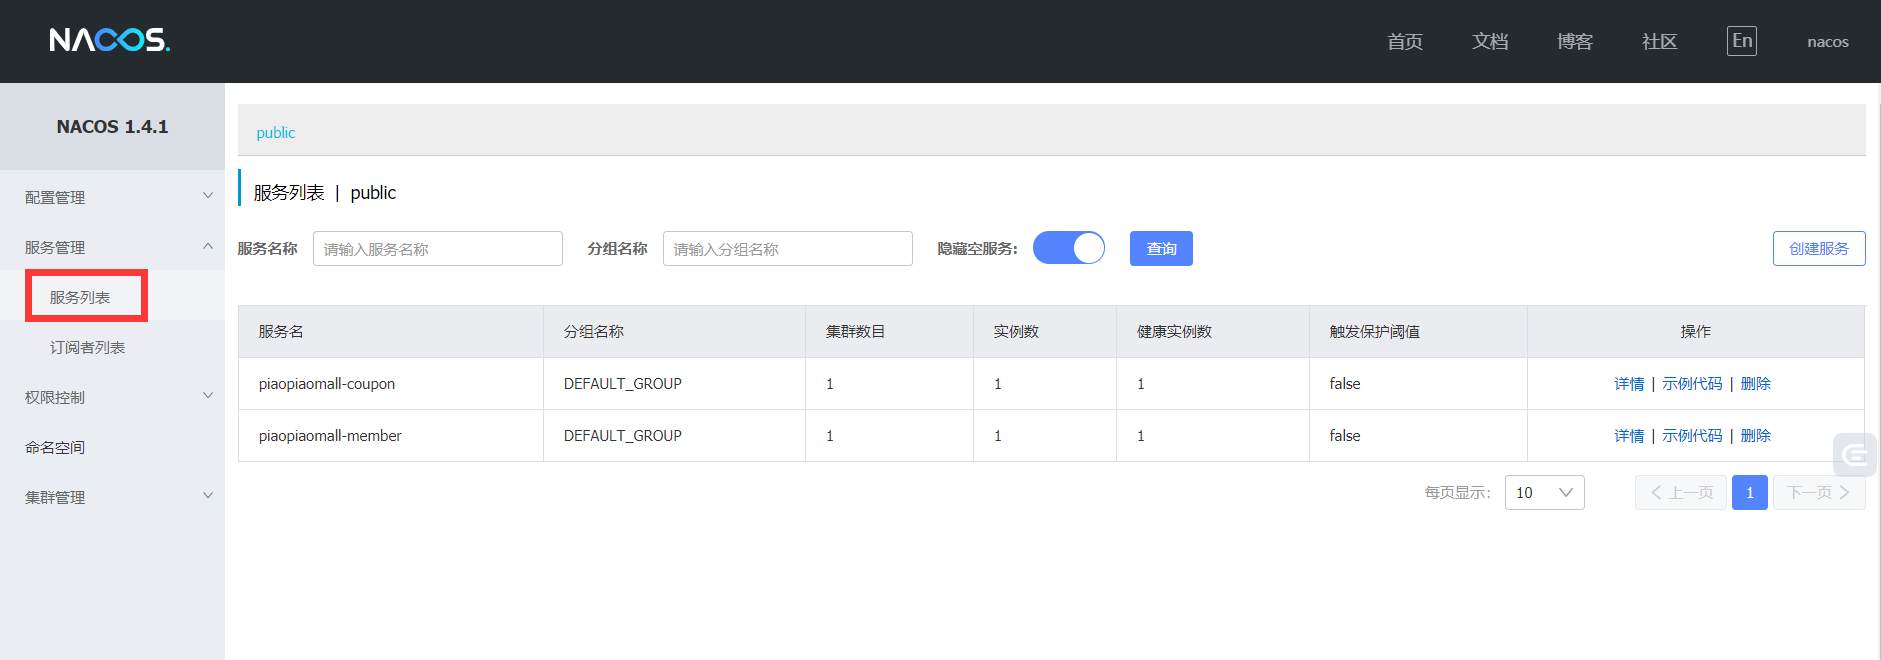Click false in the piaopiaomall-coupon row

[1345, 384]
